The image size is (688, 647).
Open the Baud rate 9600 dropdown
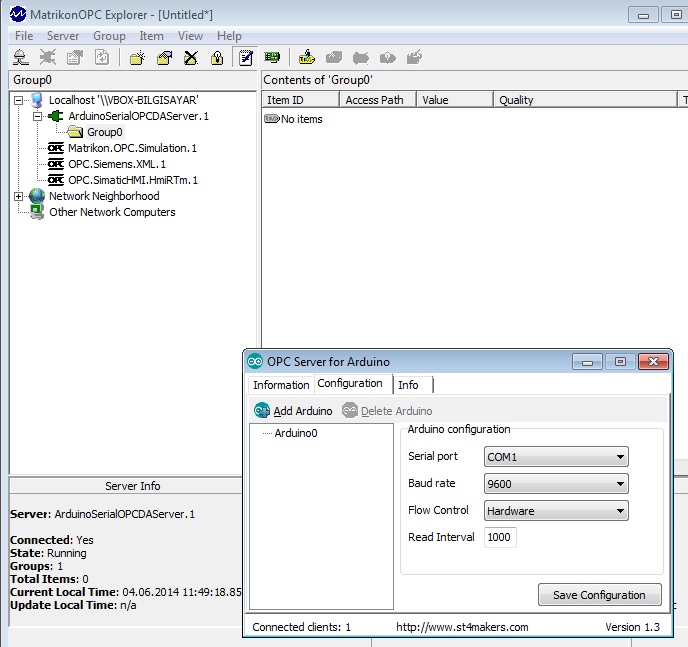pos(556,484)
